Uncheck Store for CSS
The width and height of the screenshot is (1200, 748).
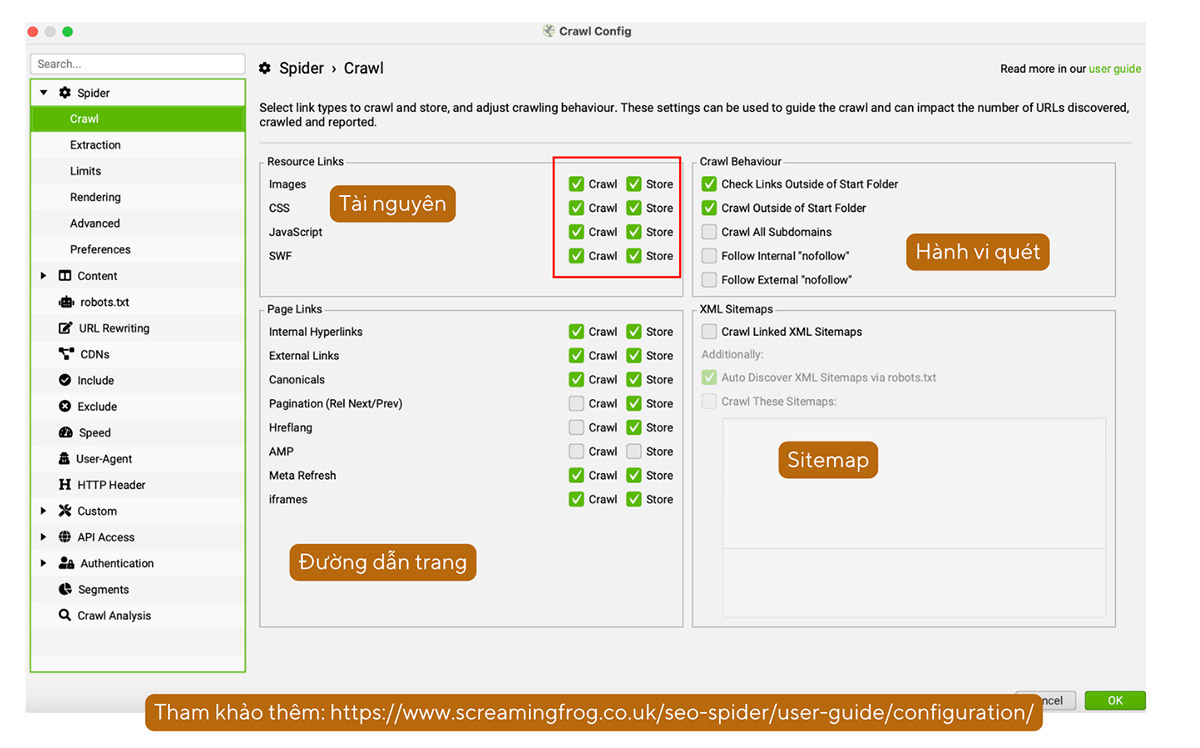coord(635,208)
